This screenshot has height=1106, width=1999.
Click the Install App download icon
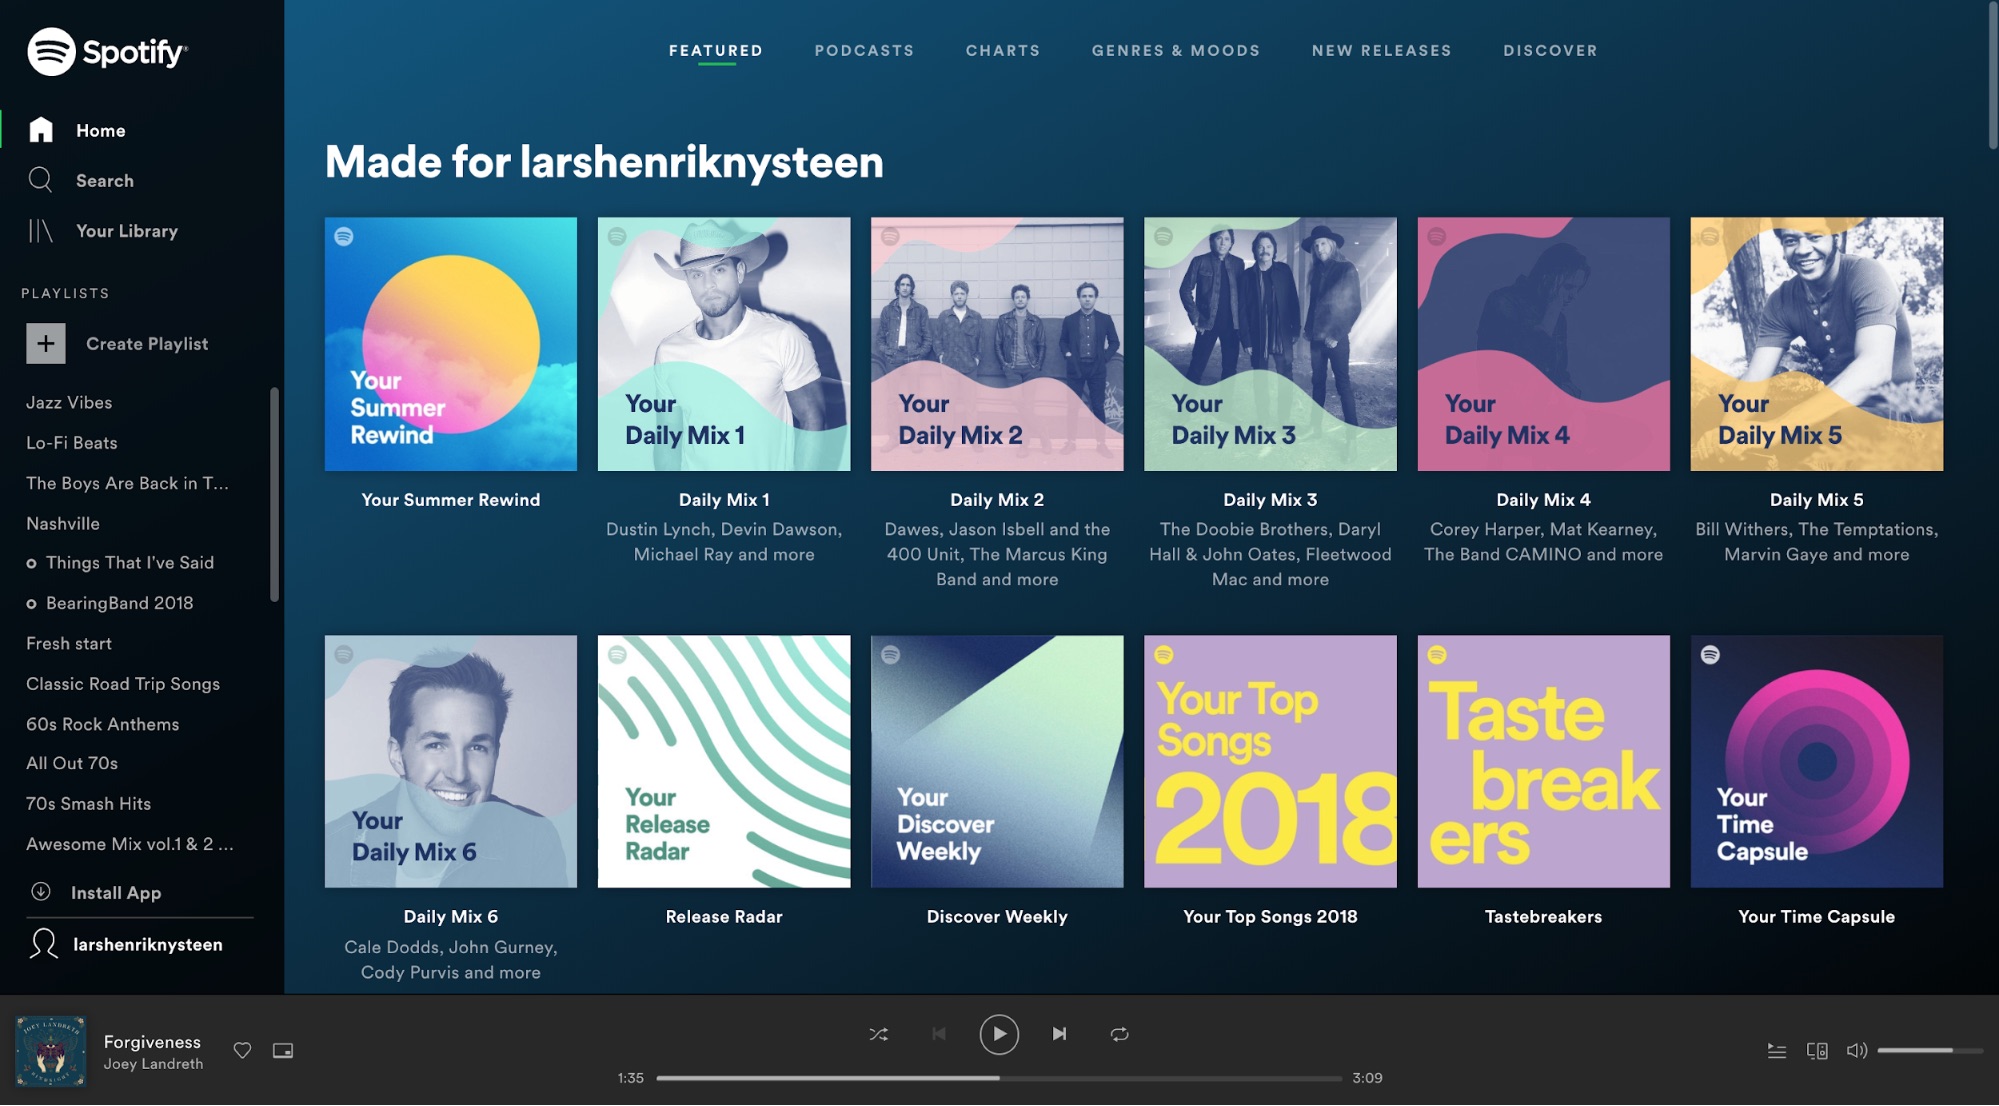click(x=40, y=892)
